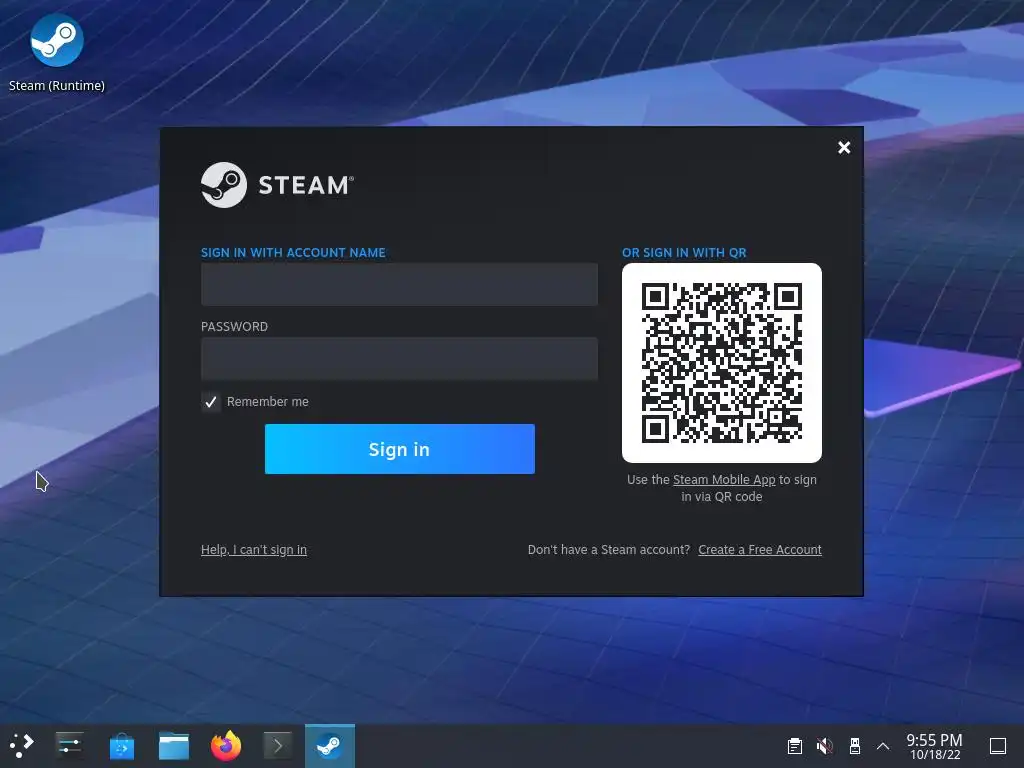Screen dimensions: 1024x768
Task: Open the clipboard tray icon
Action: pos(795,746)
